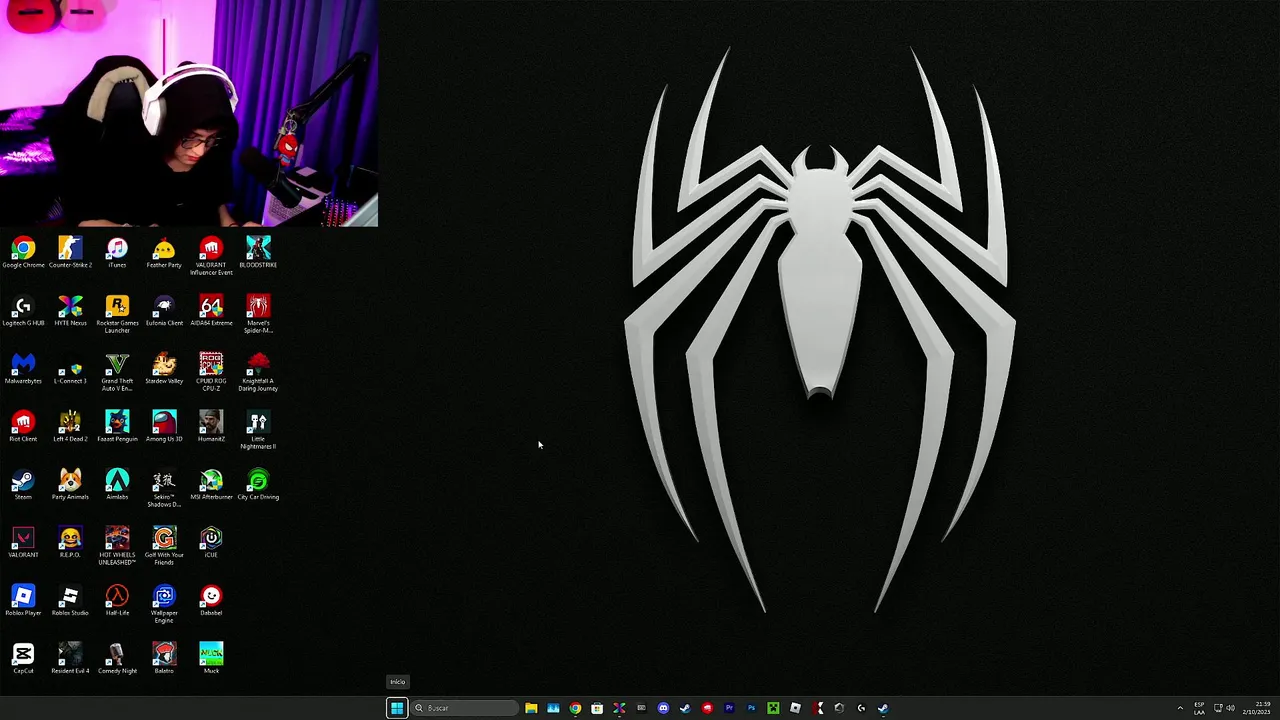This screenshot has width=1280, height=720.
Task: Select Marvel's Spider-Man desktop shortcut
Action: (x=258, y=313)
